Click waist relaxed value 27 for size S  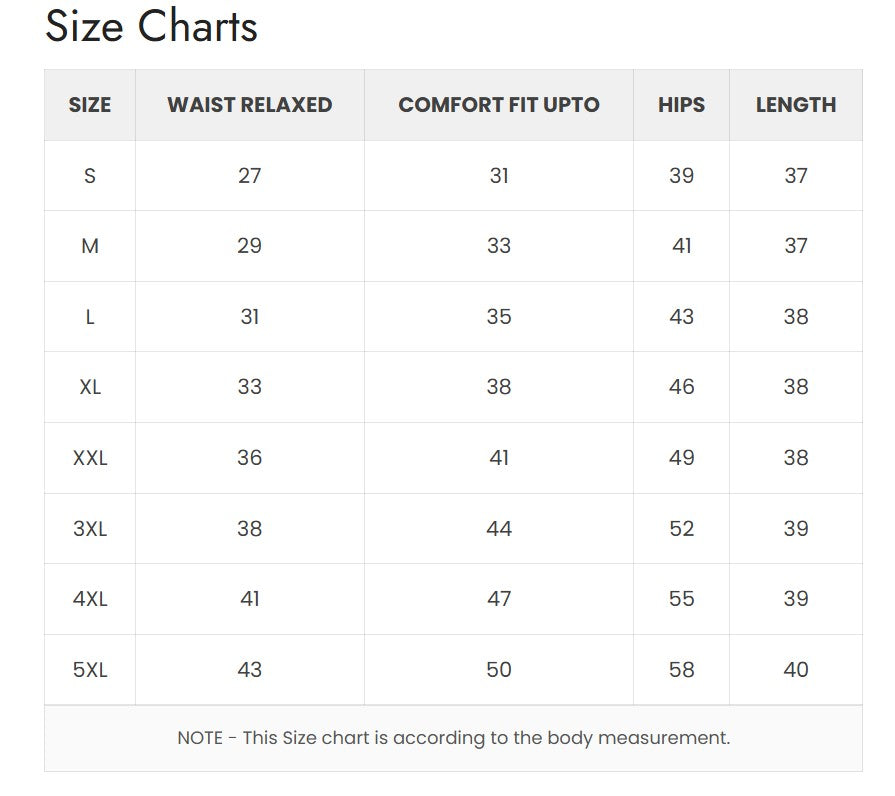[x=250, y=176]
